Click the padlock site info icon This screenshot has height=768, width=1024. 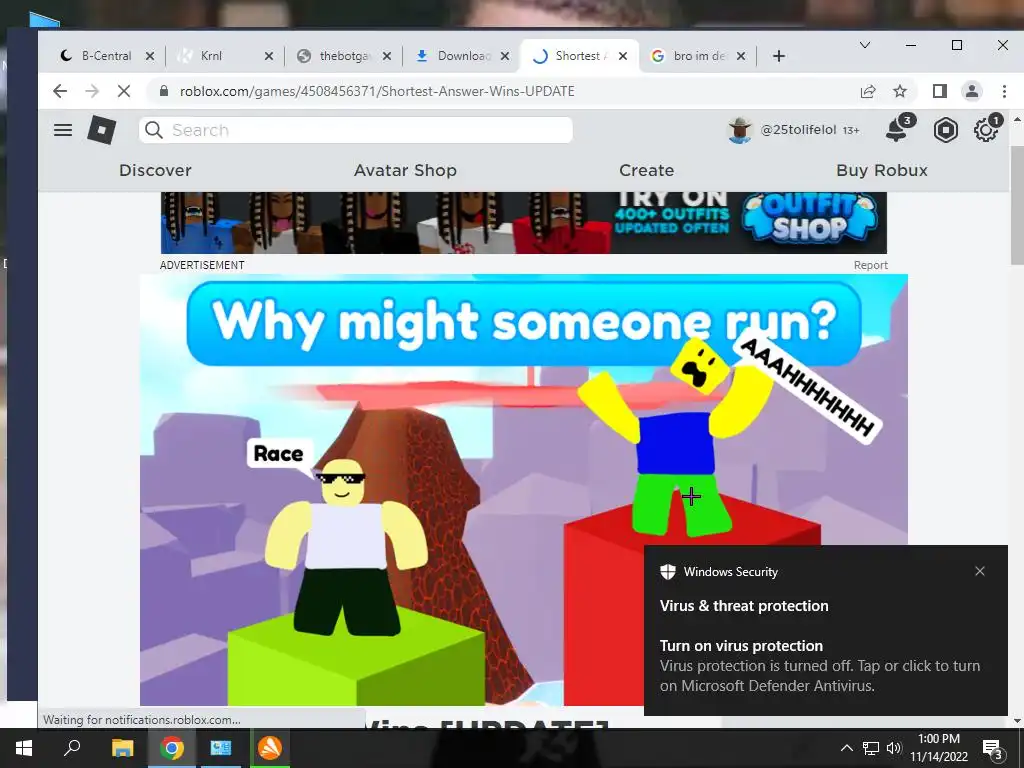pyautogui.click(x=164, y=91)
